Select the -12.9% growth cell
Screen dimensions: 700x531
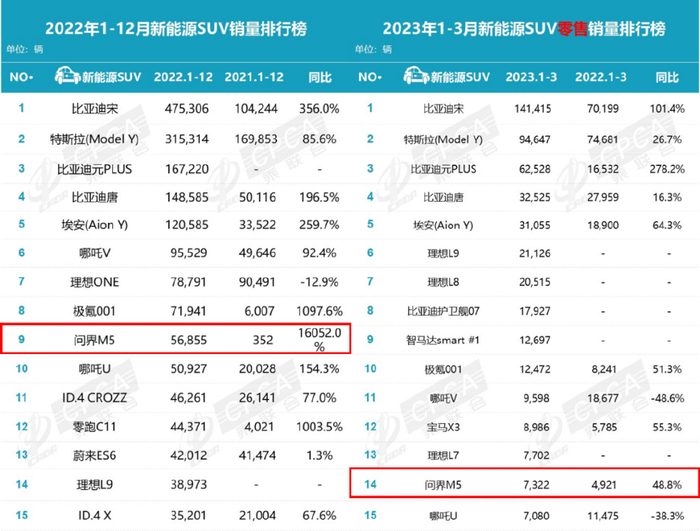pos(319,282)
